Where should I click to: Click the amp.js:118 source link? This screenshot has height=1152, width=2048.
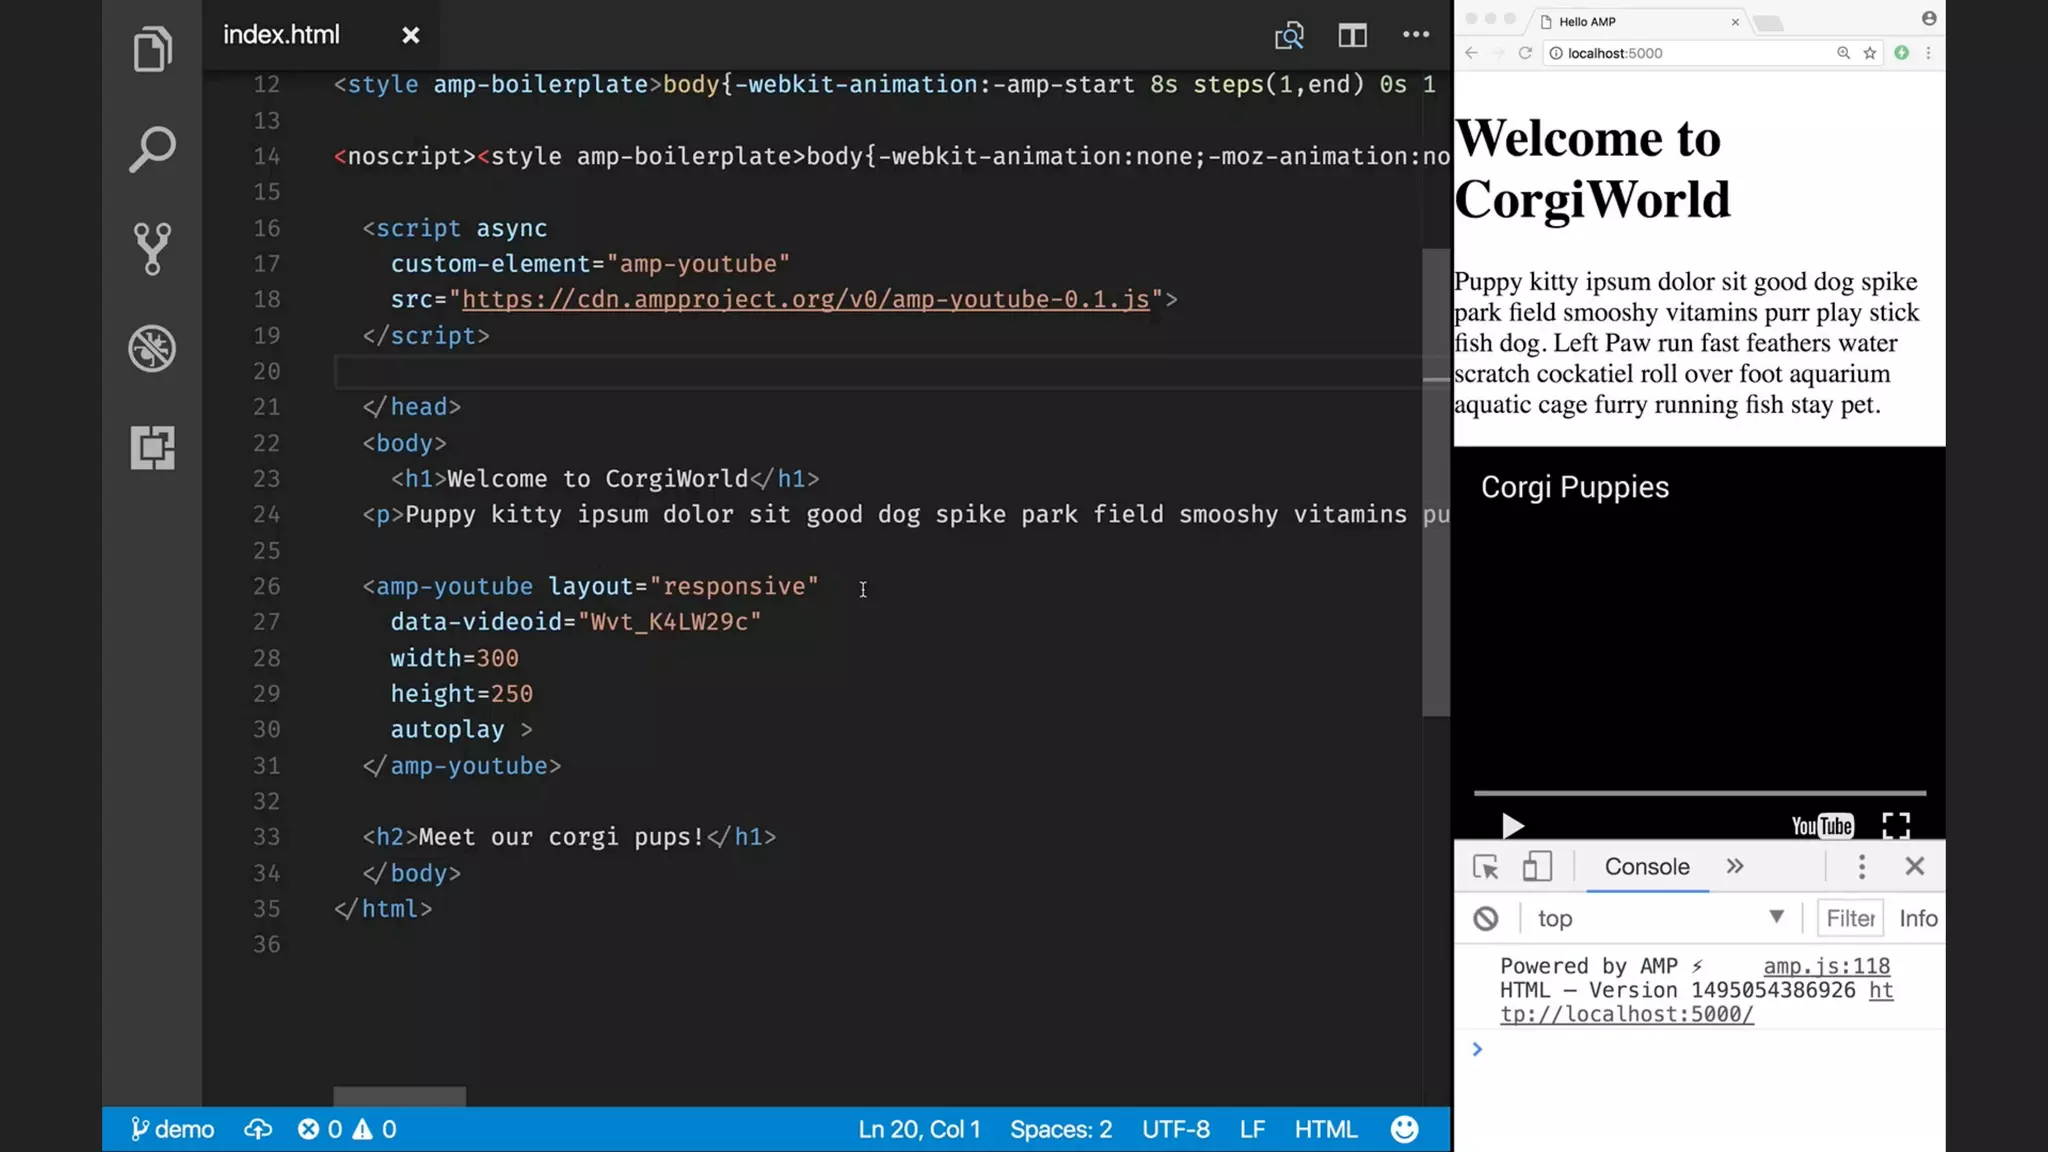1826,966
